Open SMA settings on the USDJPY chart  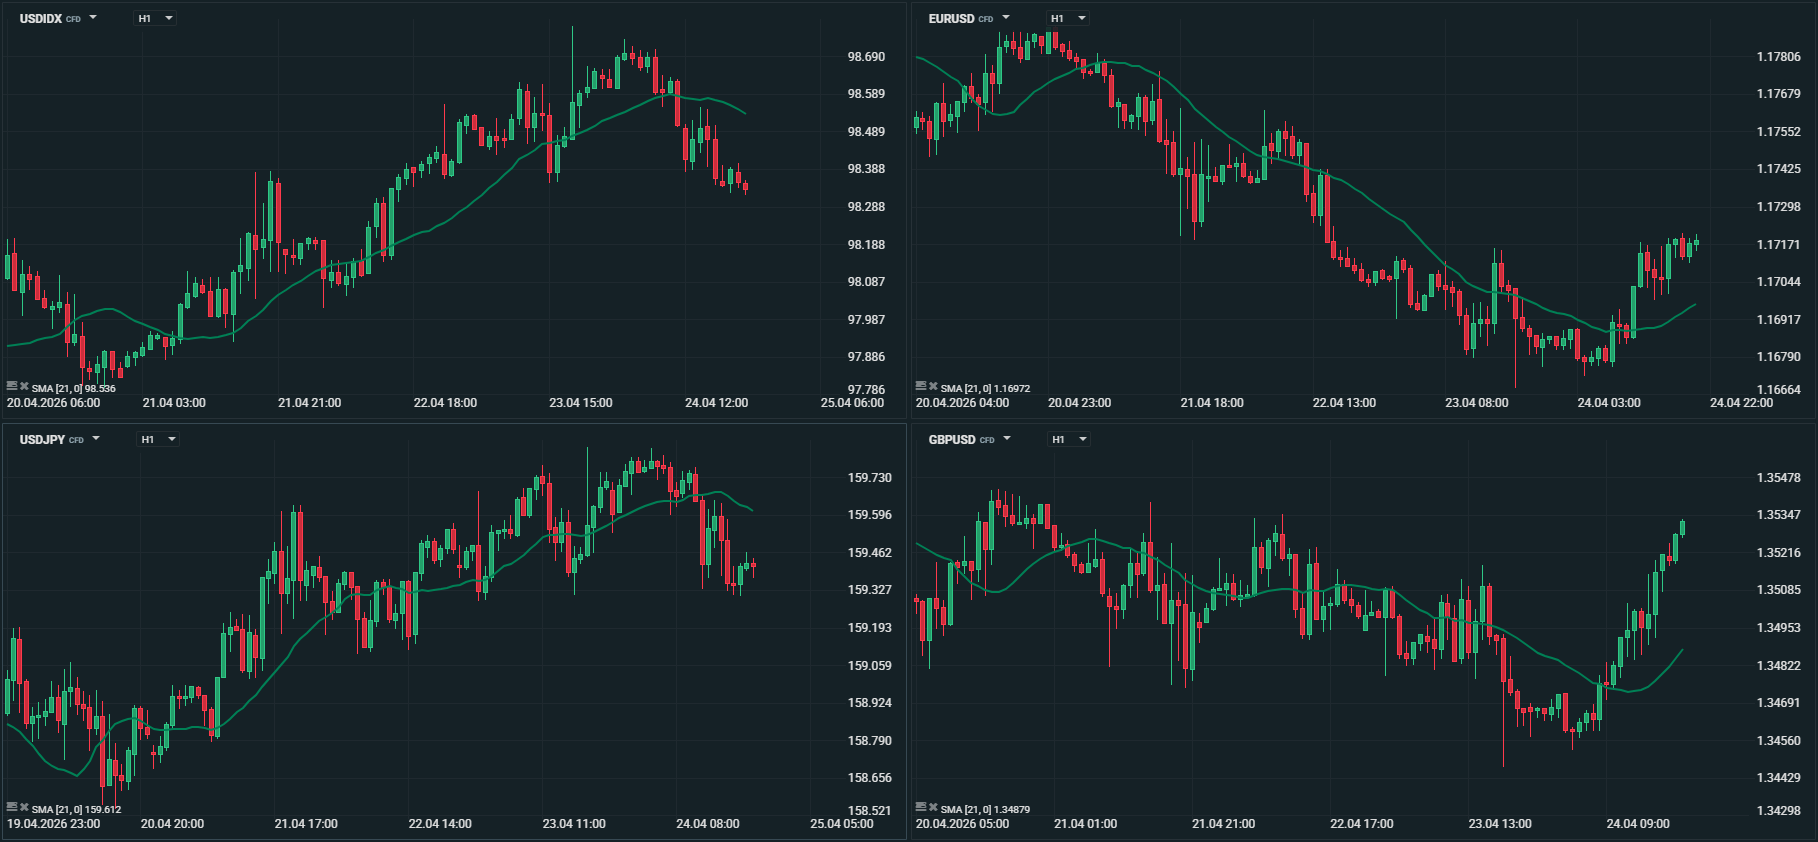pyautogui.click(x=12, y=808)
